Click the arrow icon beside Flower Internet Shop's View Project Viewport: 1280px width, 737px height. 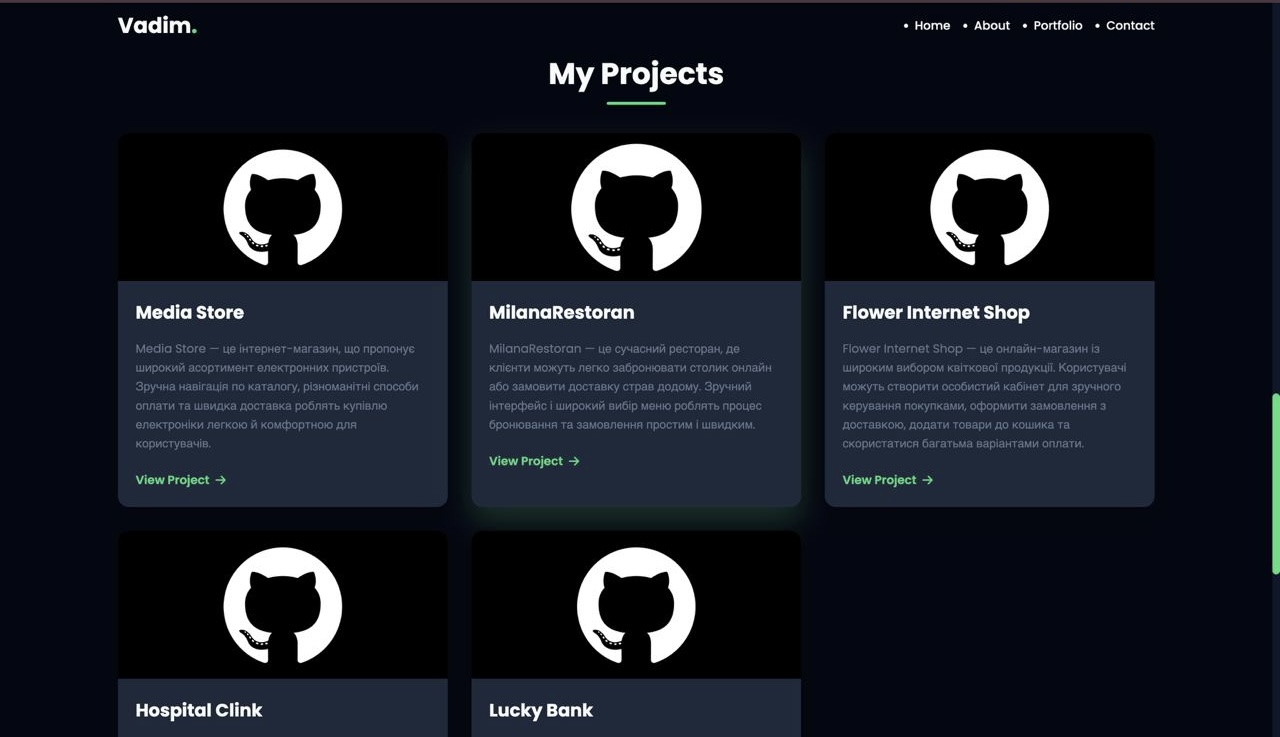click(x=926, y=480)
